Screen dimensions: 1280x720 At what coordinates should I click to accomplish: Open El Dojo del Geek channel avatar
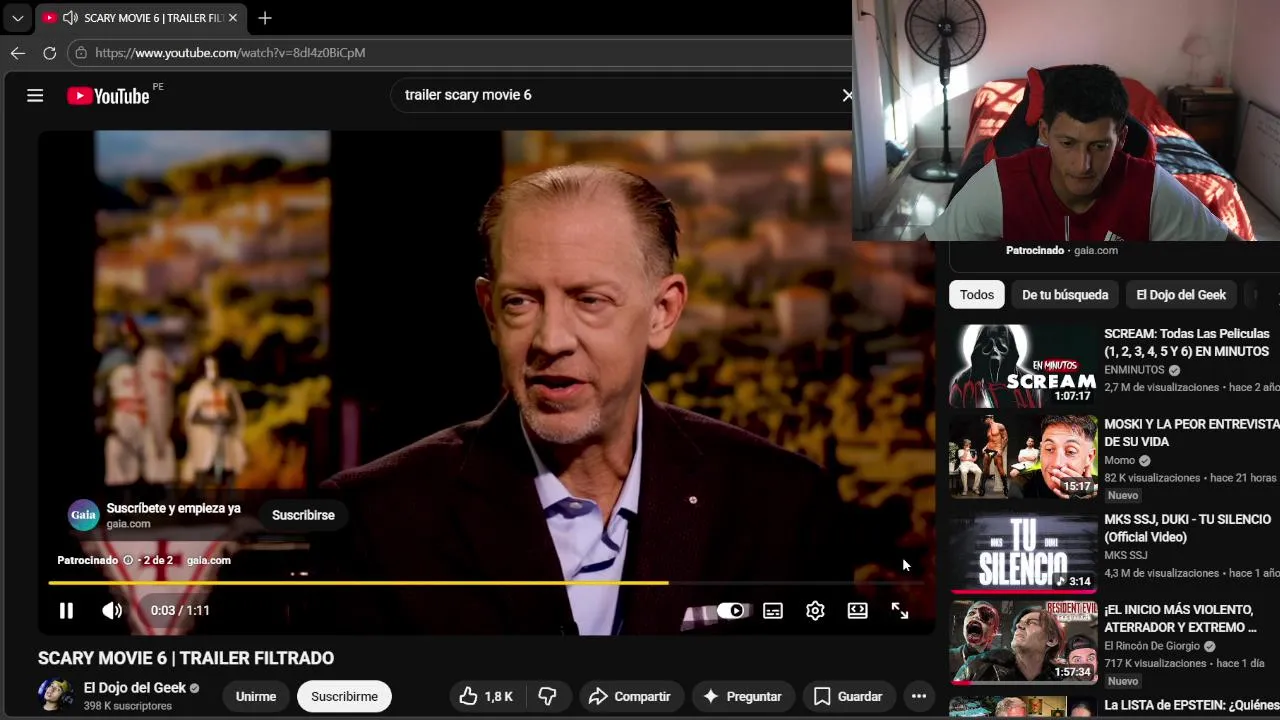pos(55,695)
